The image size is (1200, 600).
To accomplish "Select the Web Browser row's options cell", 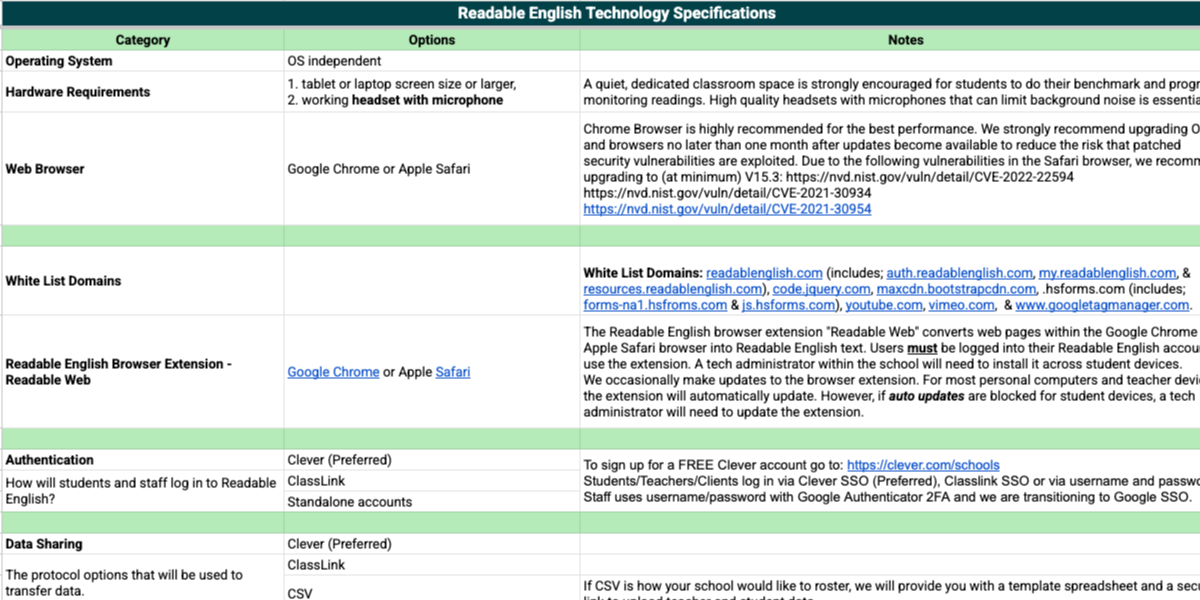I will point(432,169).
